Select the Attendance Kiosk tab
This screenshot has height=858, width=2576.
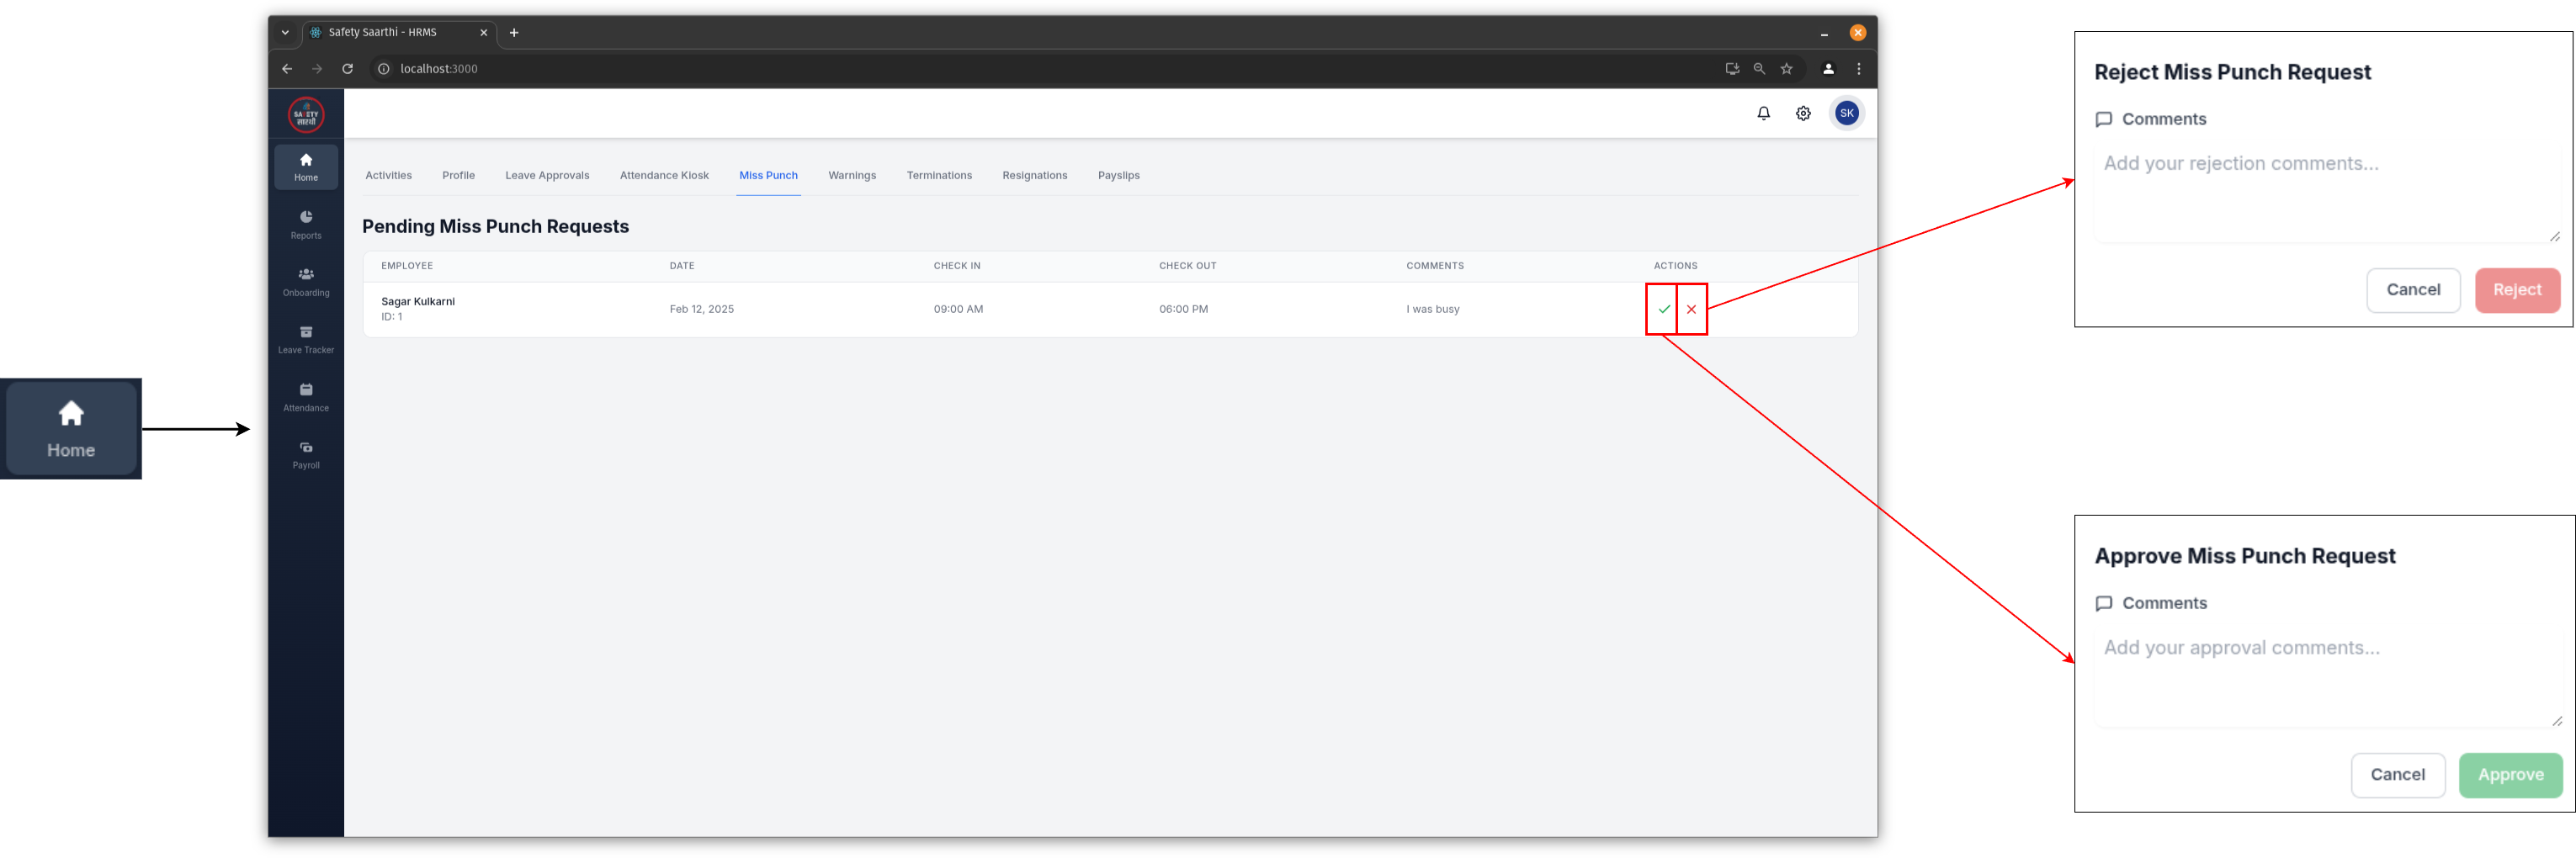[664, 175]
